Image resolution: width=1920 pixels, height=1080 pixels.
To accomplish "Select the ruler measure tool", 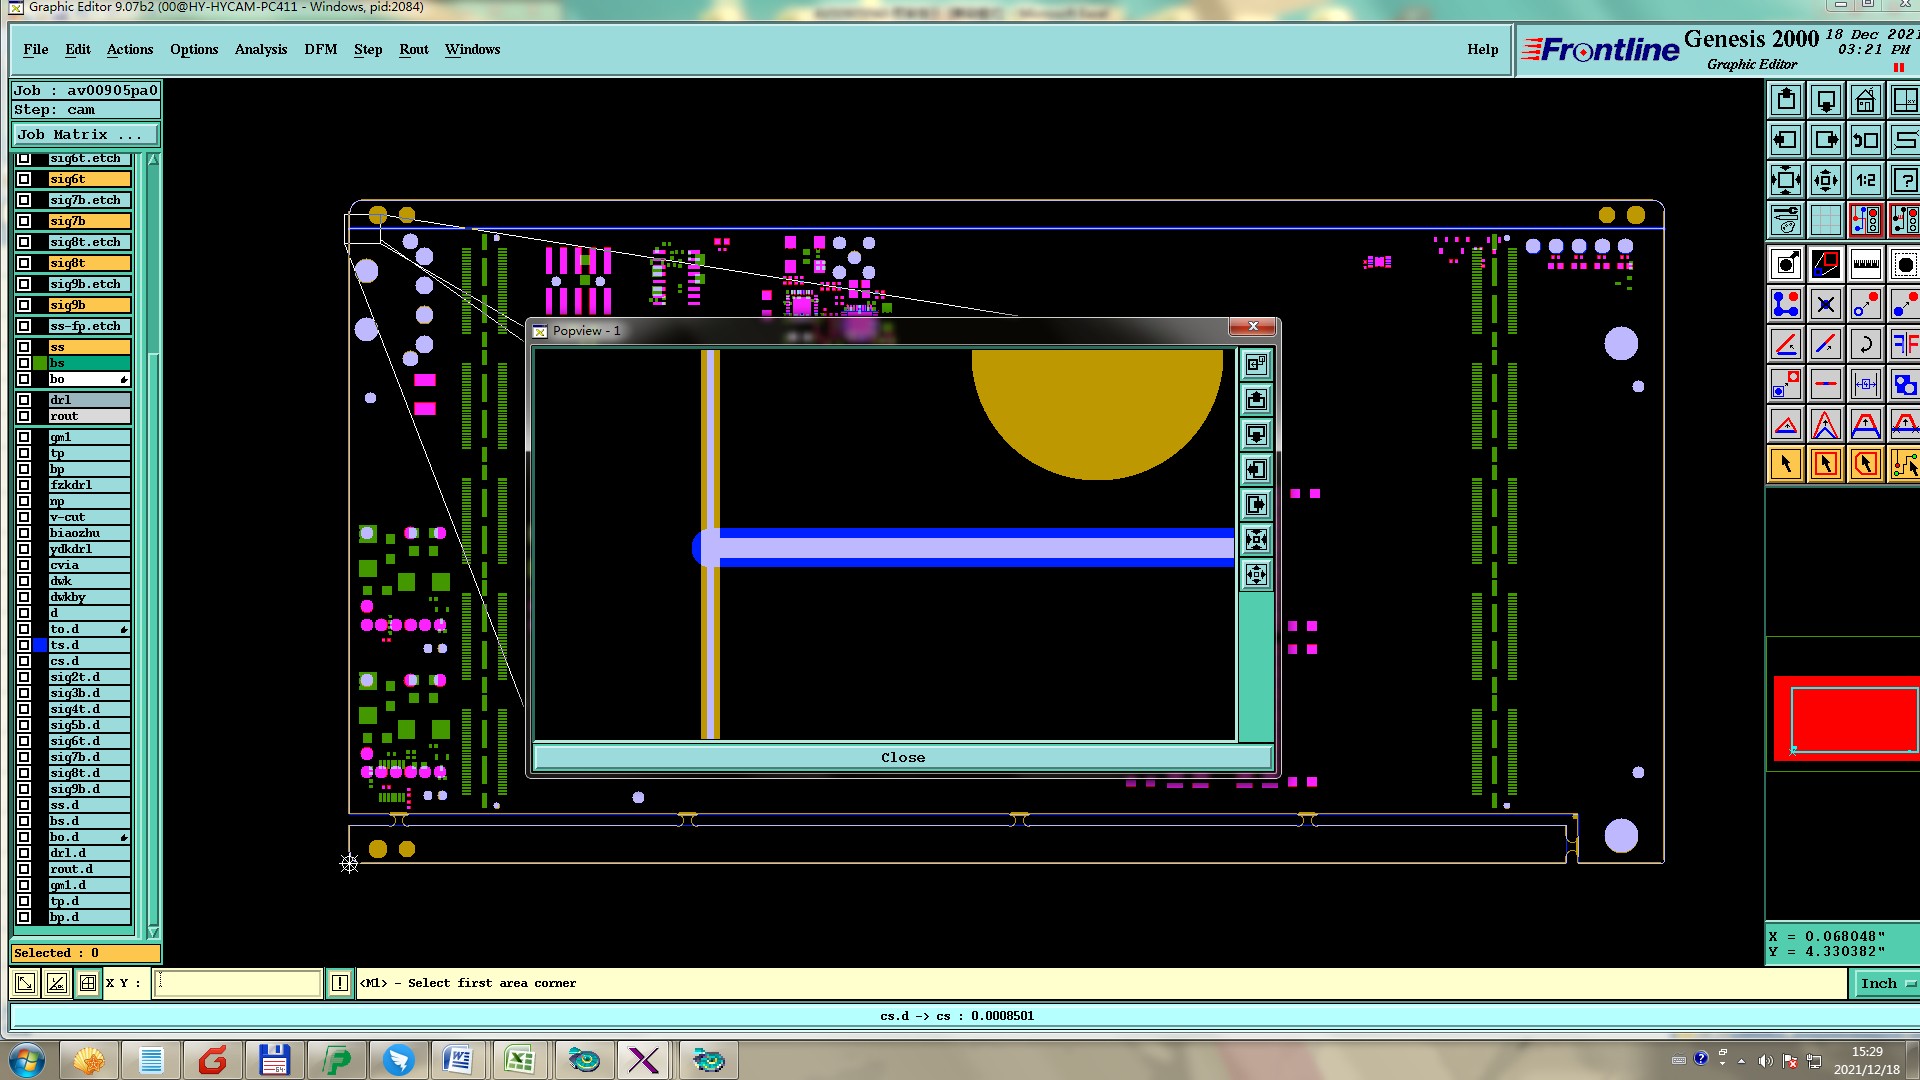I will 1865,265.
